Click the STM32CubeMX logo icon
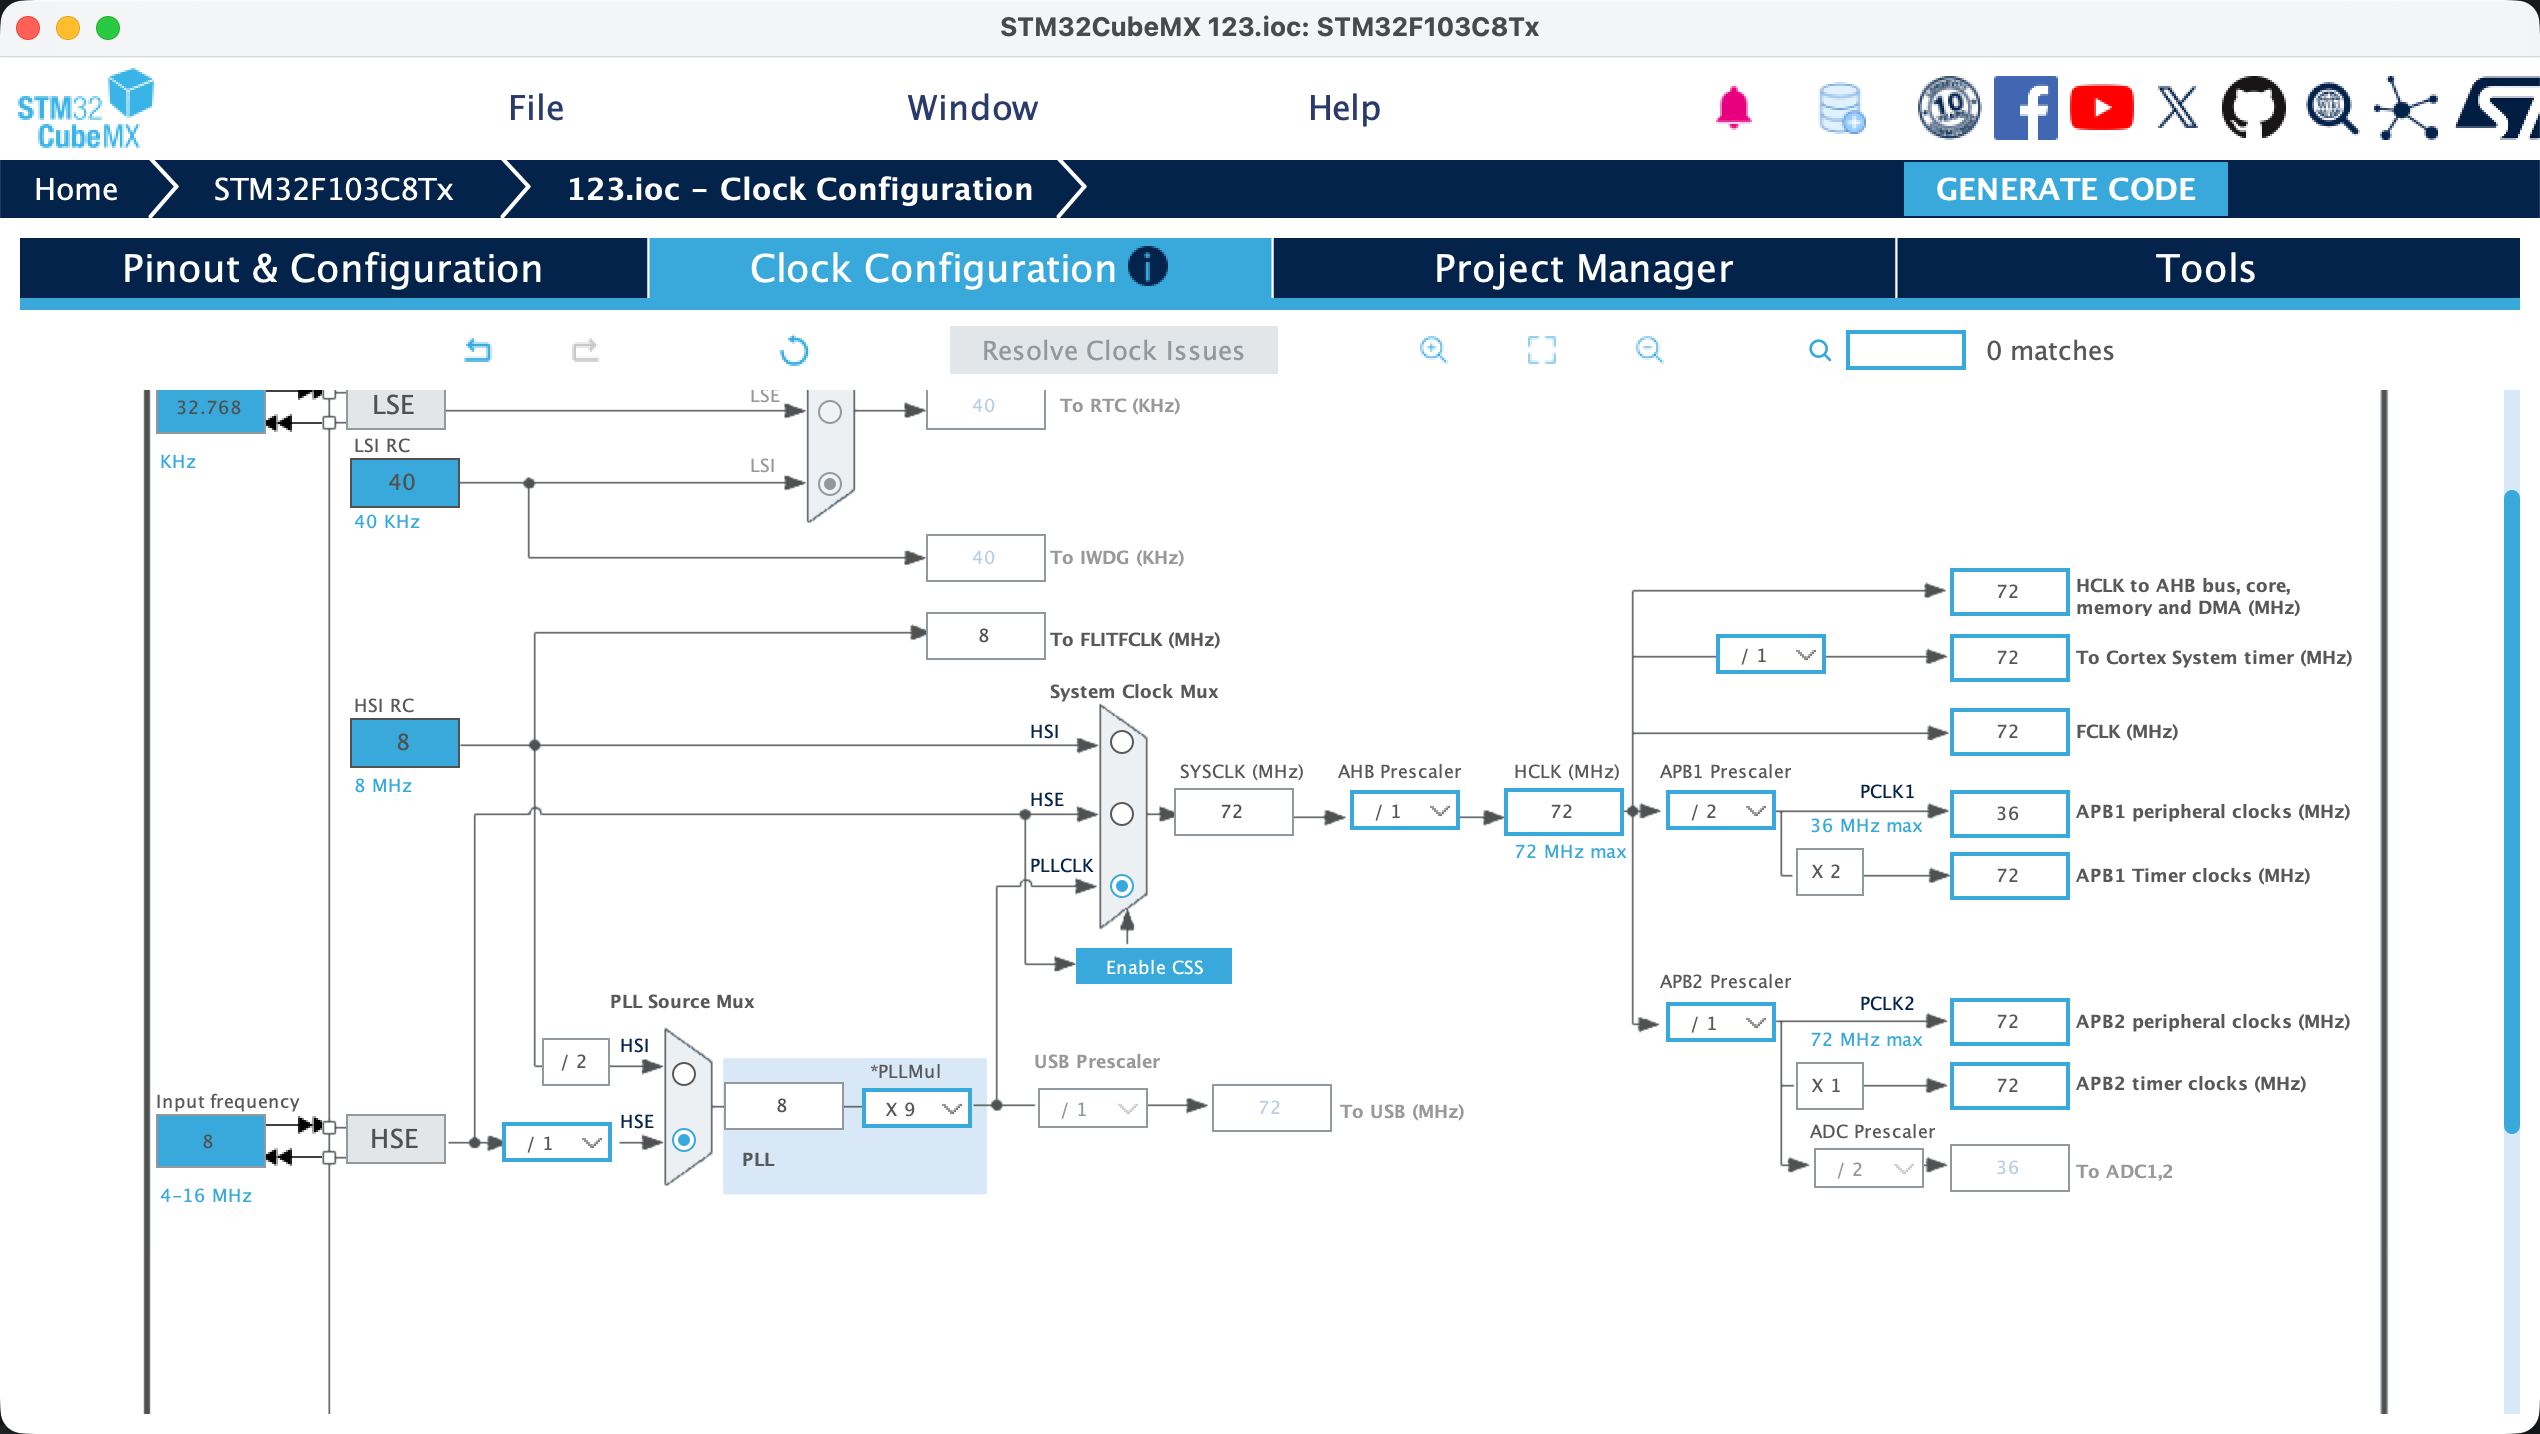Viewport: 2540px width, 1434px height. tap(85, 109)
